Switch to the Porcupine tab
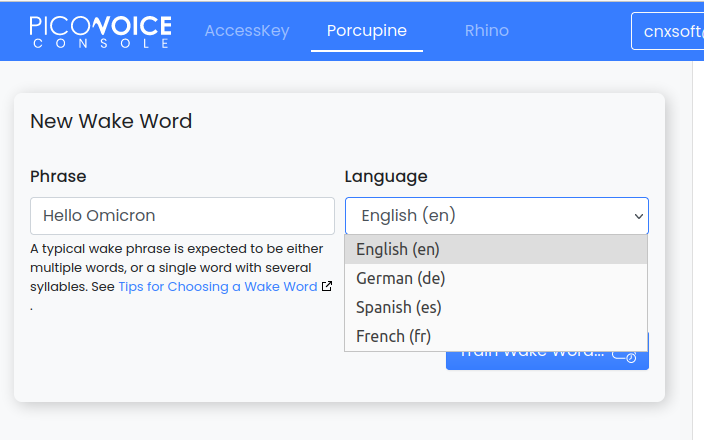The width and height of the screenshot is (704, 440). [367, 31]
